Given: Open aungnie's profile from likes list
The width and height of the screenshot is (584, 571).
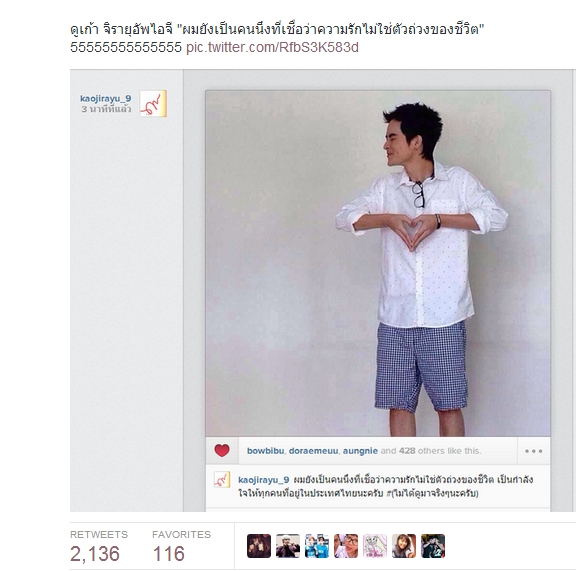Looking at the screenshot, I should (x=360, y=451).
